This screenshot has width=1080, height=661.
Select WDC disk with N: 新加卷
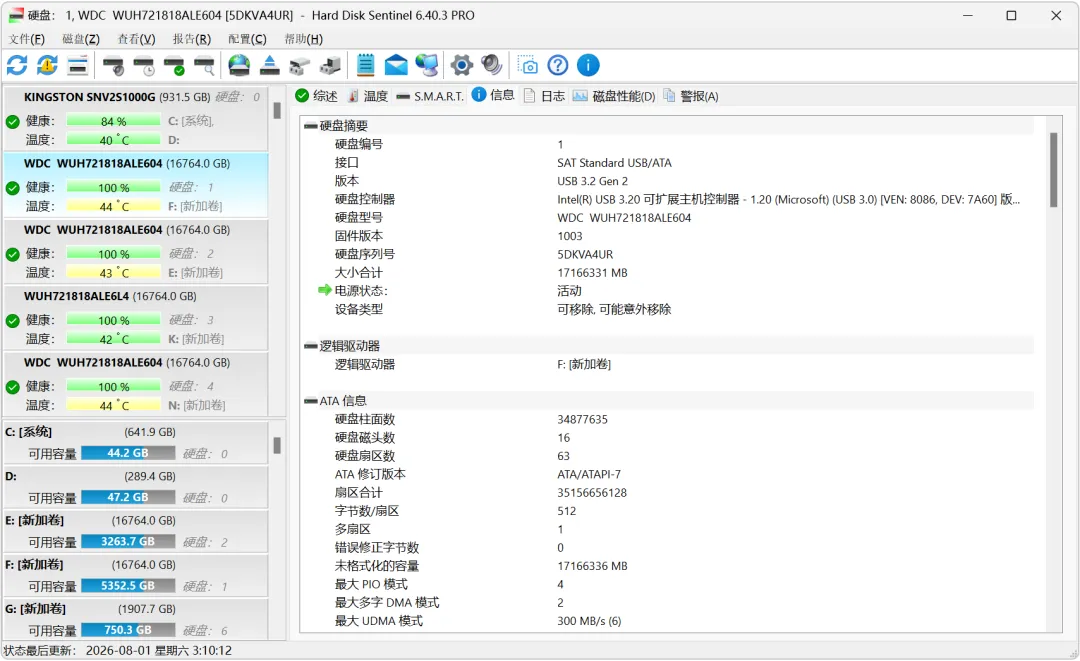coord(136,384)
